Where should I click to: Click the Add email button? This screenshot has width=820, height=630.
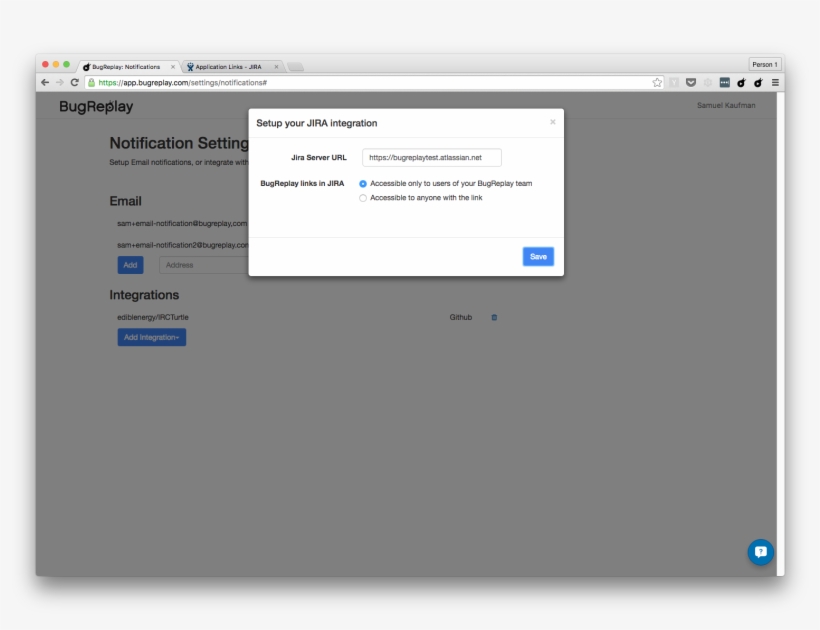130,265
